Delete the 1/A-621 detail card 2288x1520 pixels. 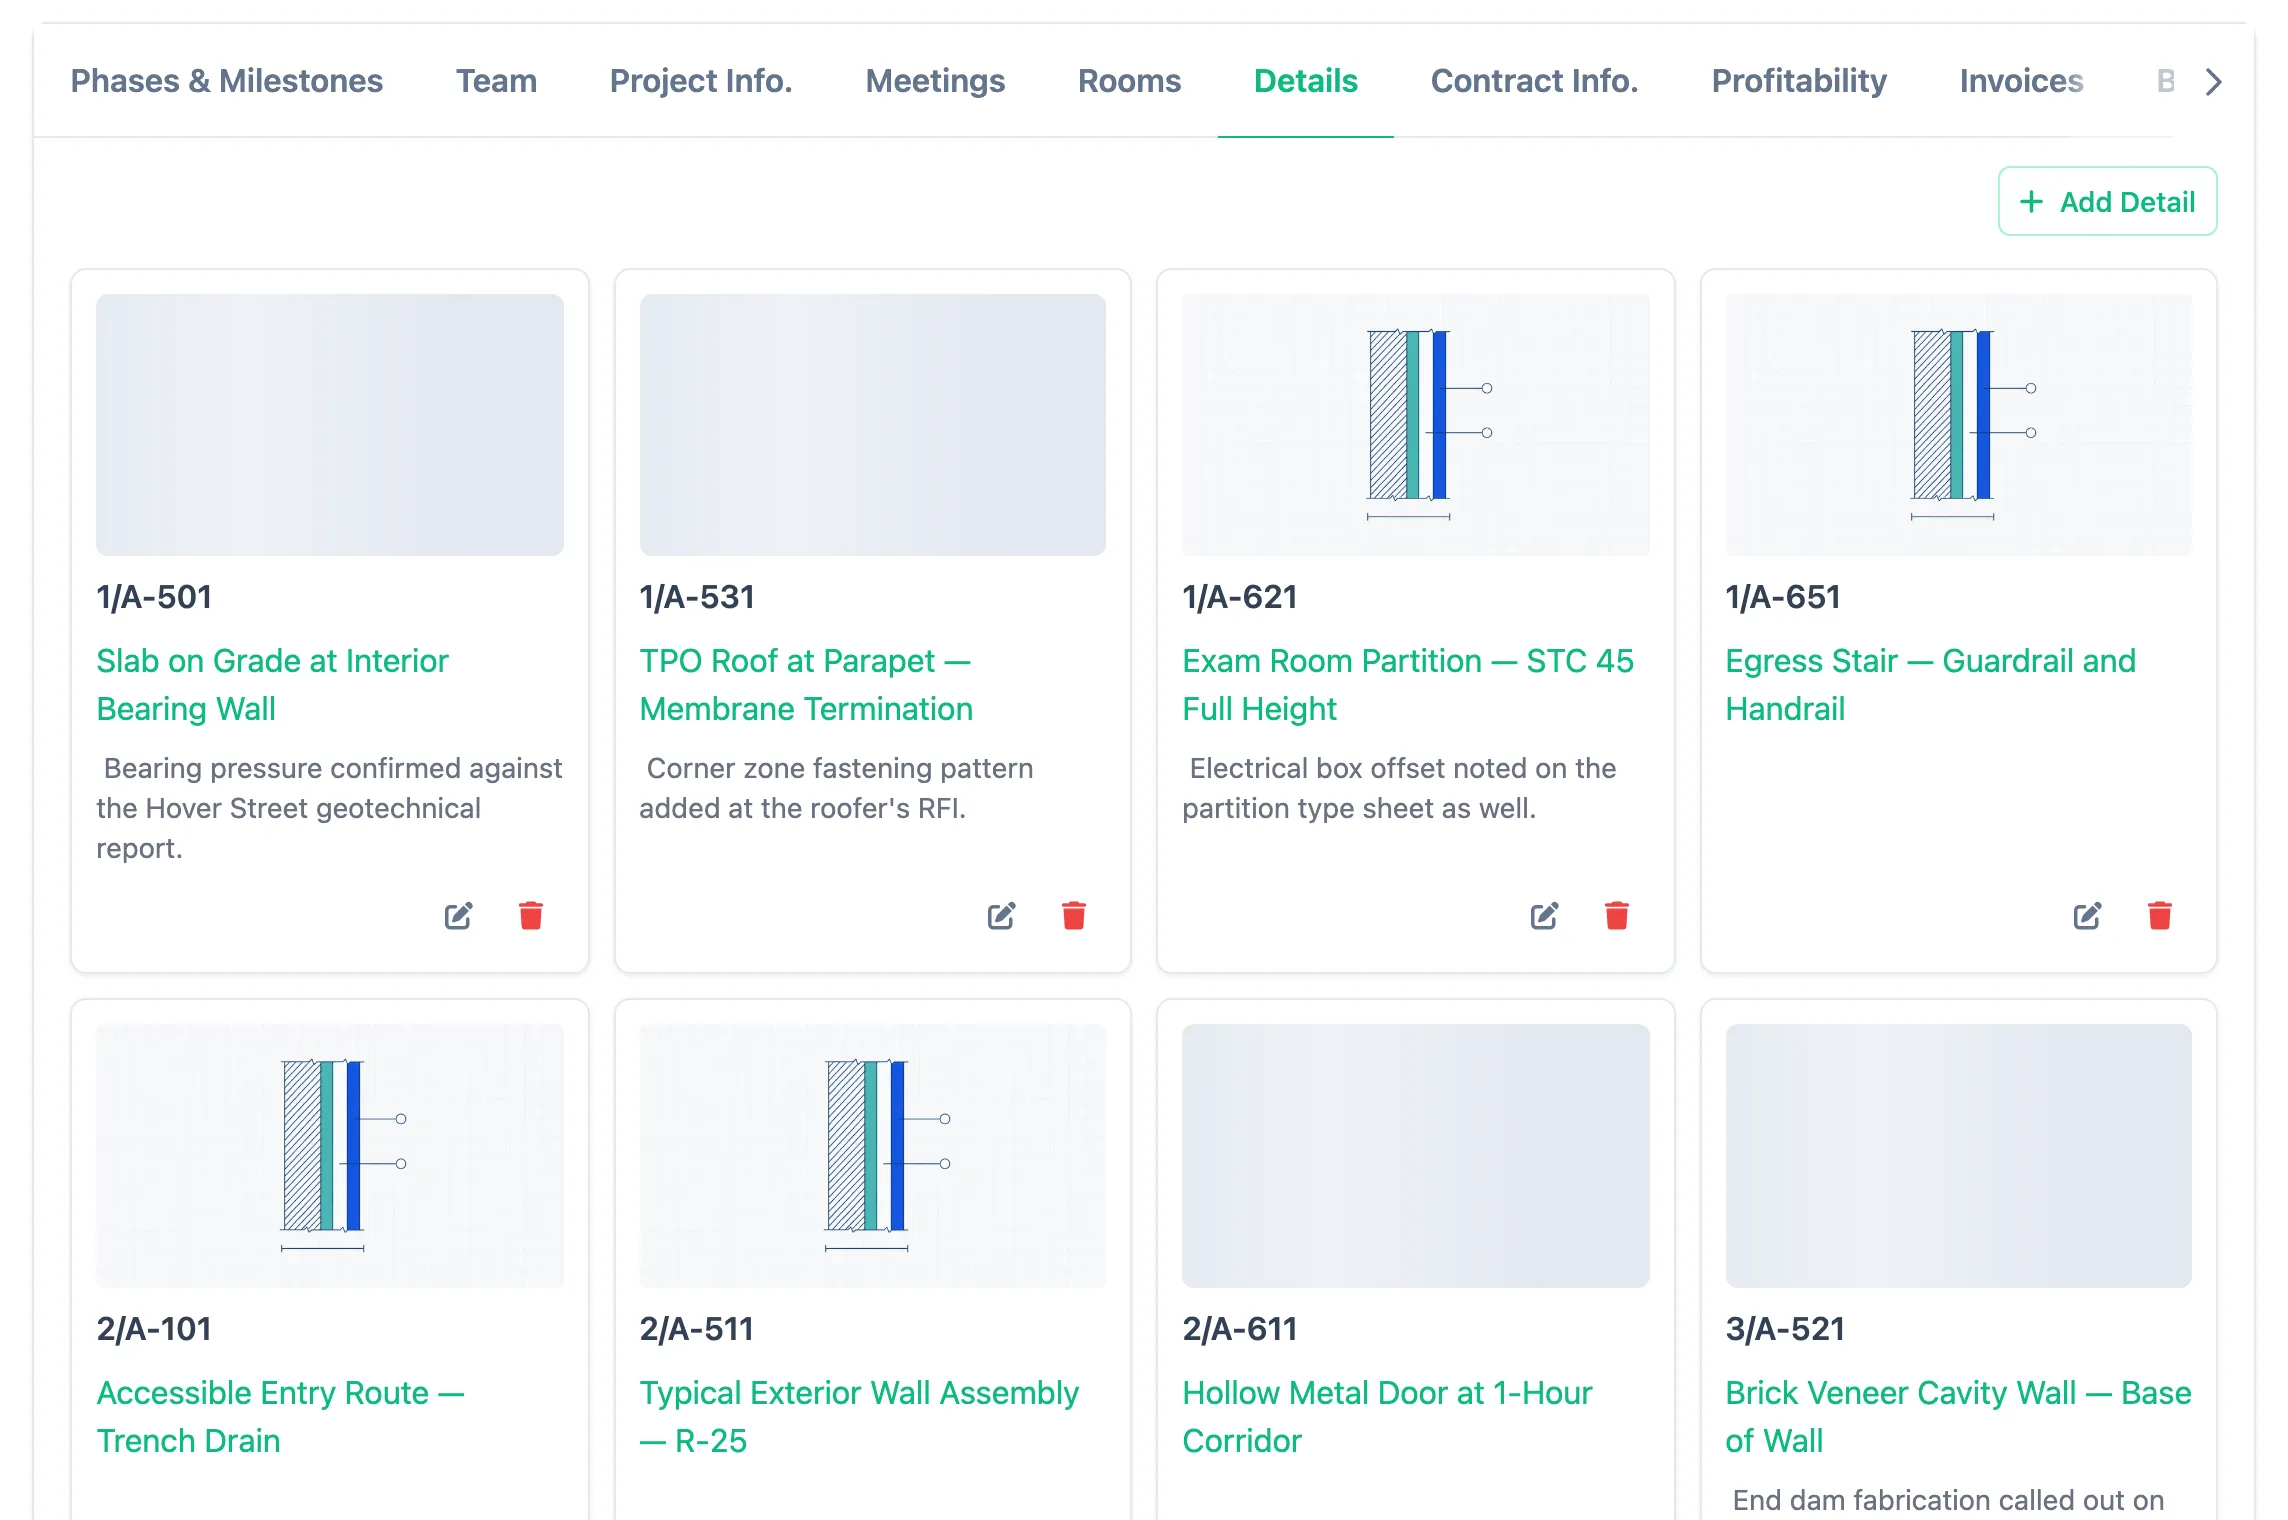click(1617, 916)
